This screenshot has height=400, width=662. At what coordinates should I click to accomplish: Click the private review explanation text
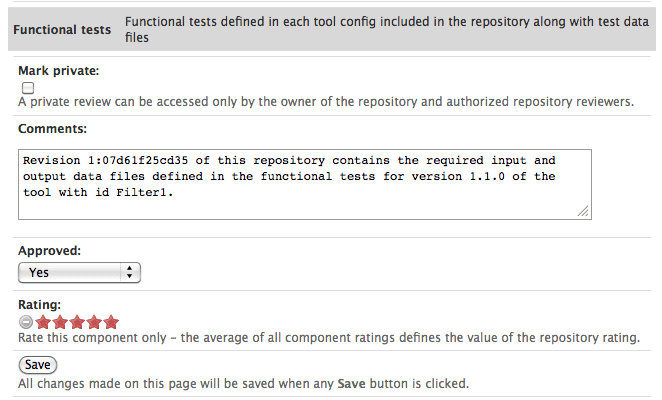[x=326, y=102]
